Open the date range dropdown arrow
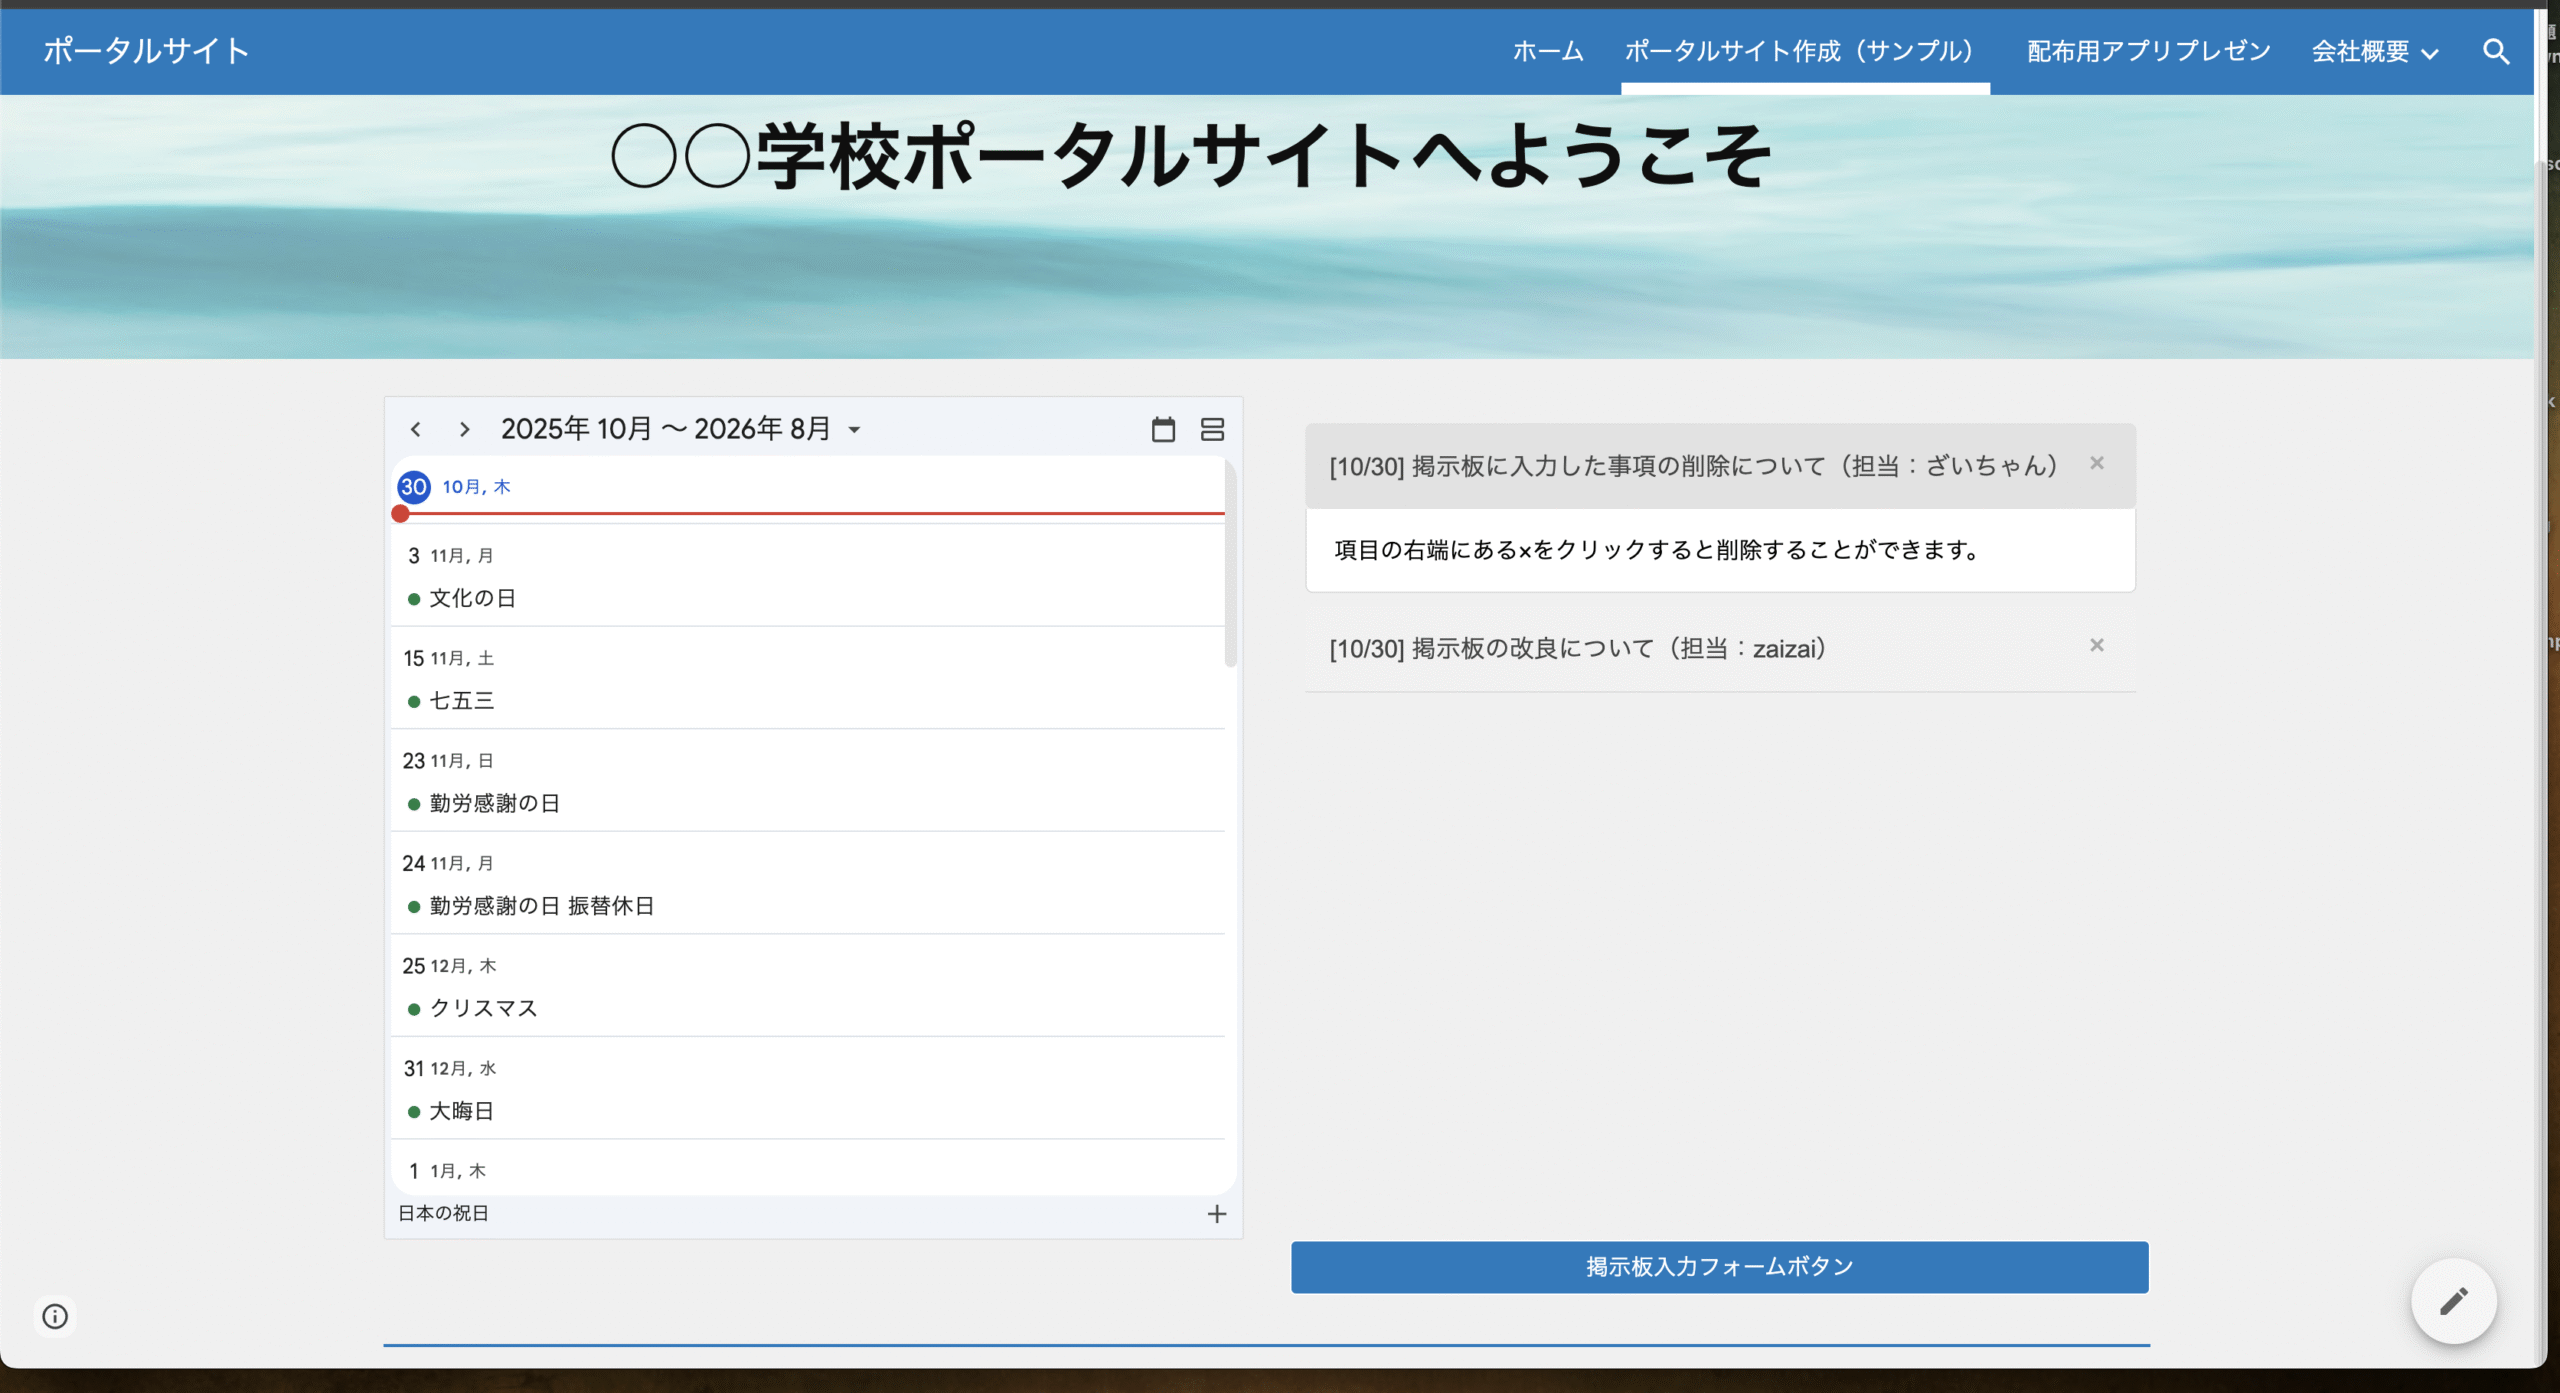 pyautogui.click(x=855, y=428)
